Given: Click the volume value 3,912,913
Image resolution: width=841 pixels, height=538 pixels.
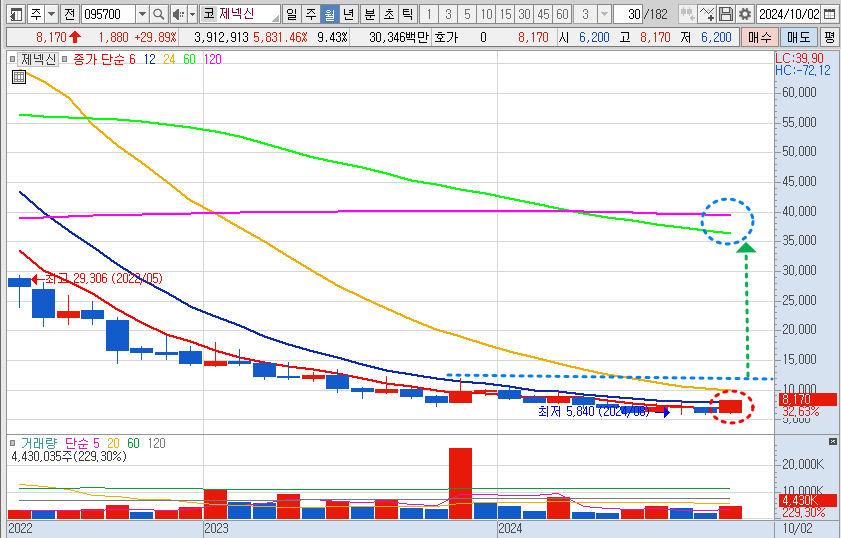Looking at the screenshot, I should (x=222, y=37).
